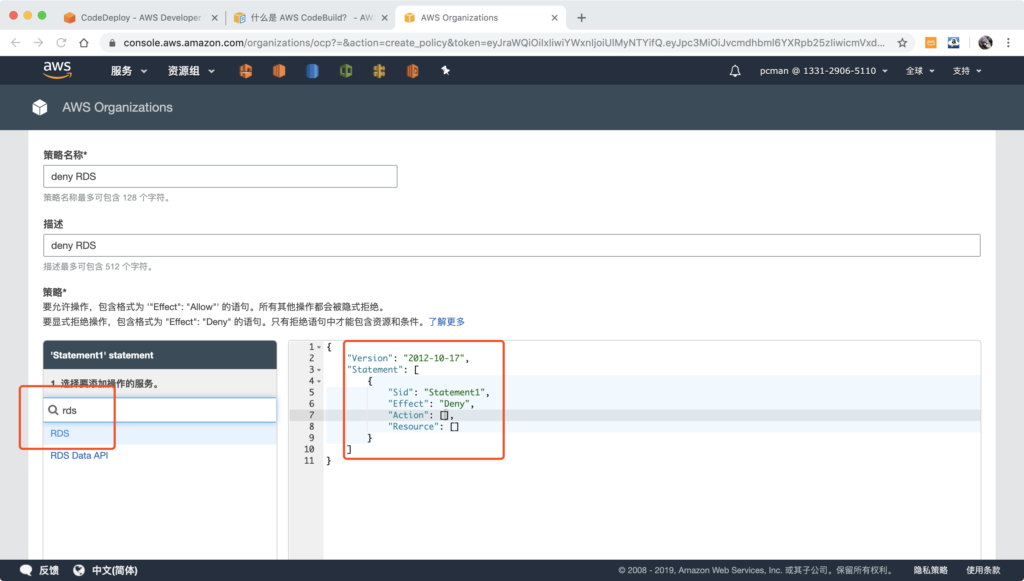Click the "Resource" line in policy editor
This screenshot has height=581, width=1024.
423,427
